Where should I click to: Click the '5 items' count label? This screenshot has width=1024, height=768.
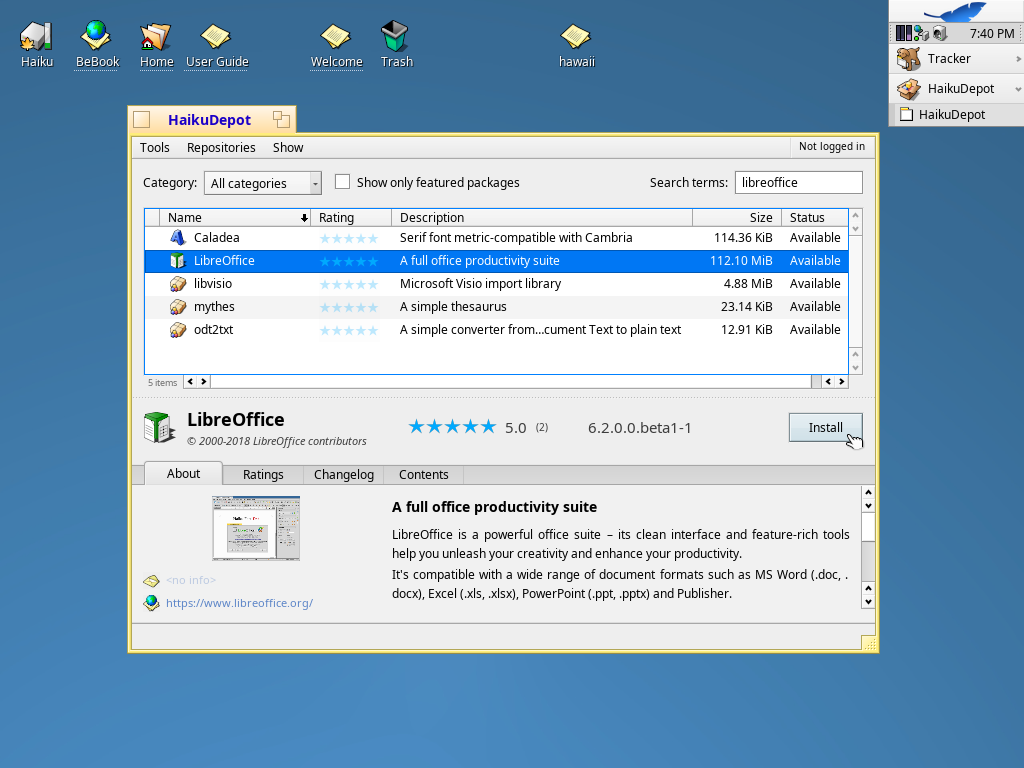point(162,383)
